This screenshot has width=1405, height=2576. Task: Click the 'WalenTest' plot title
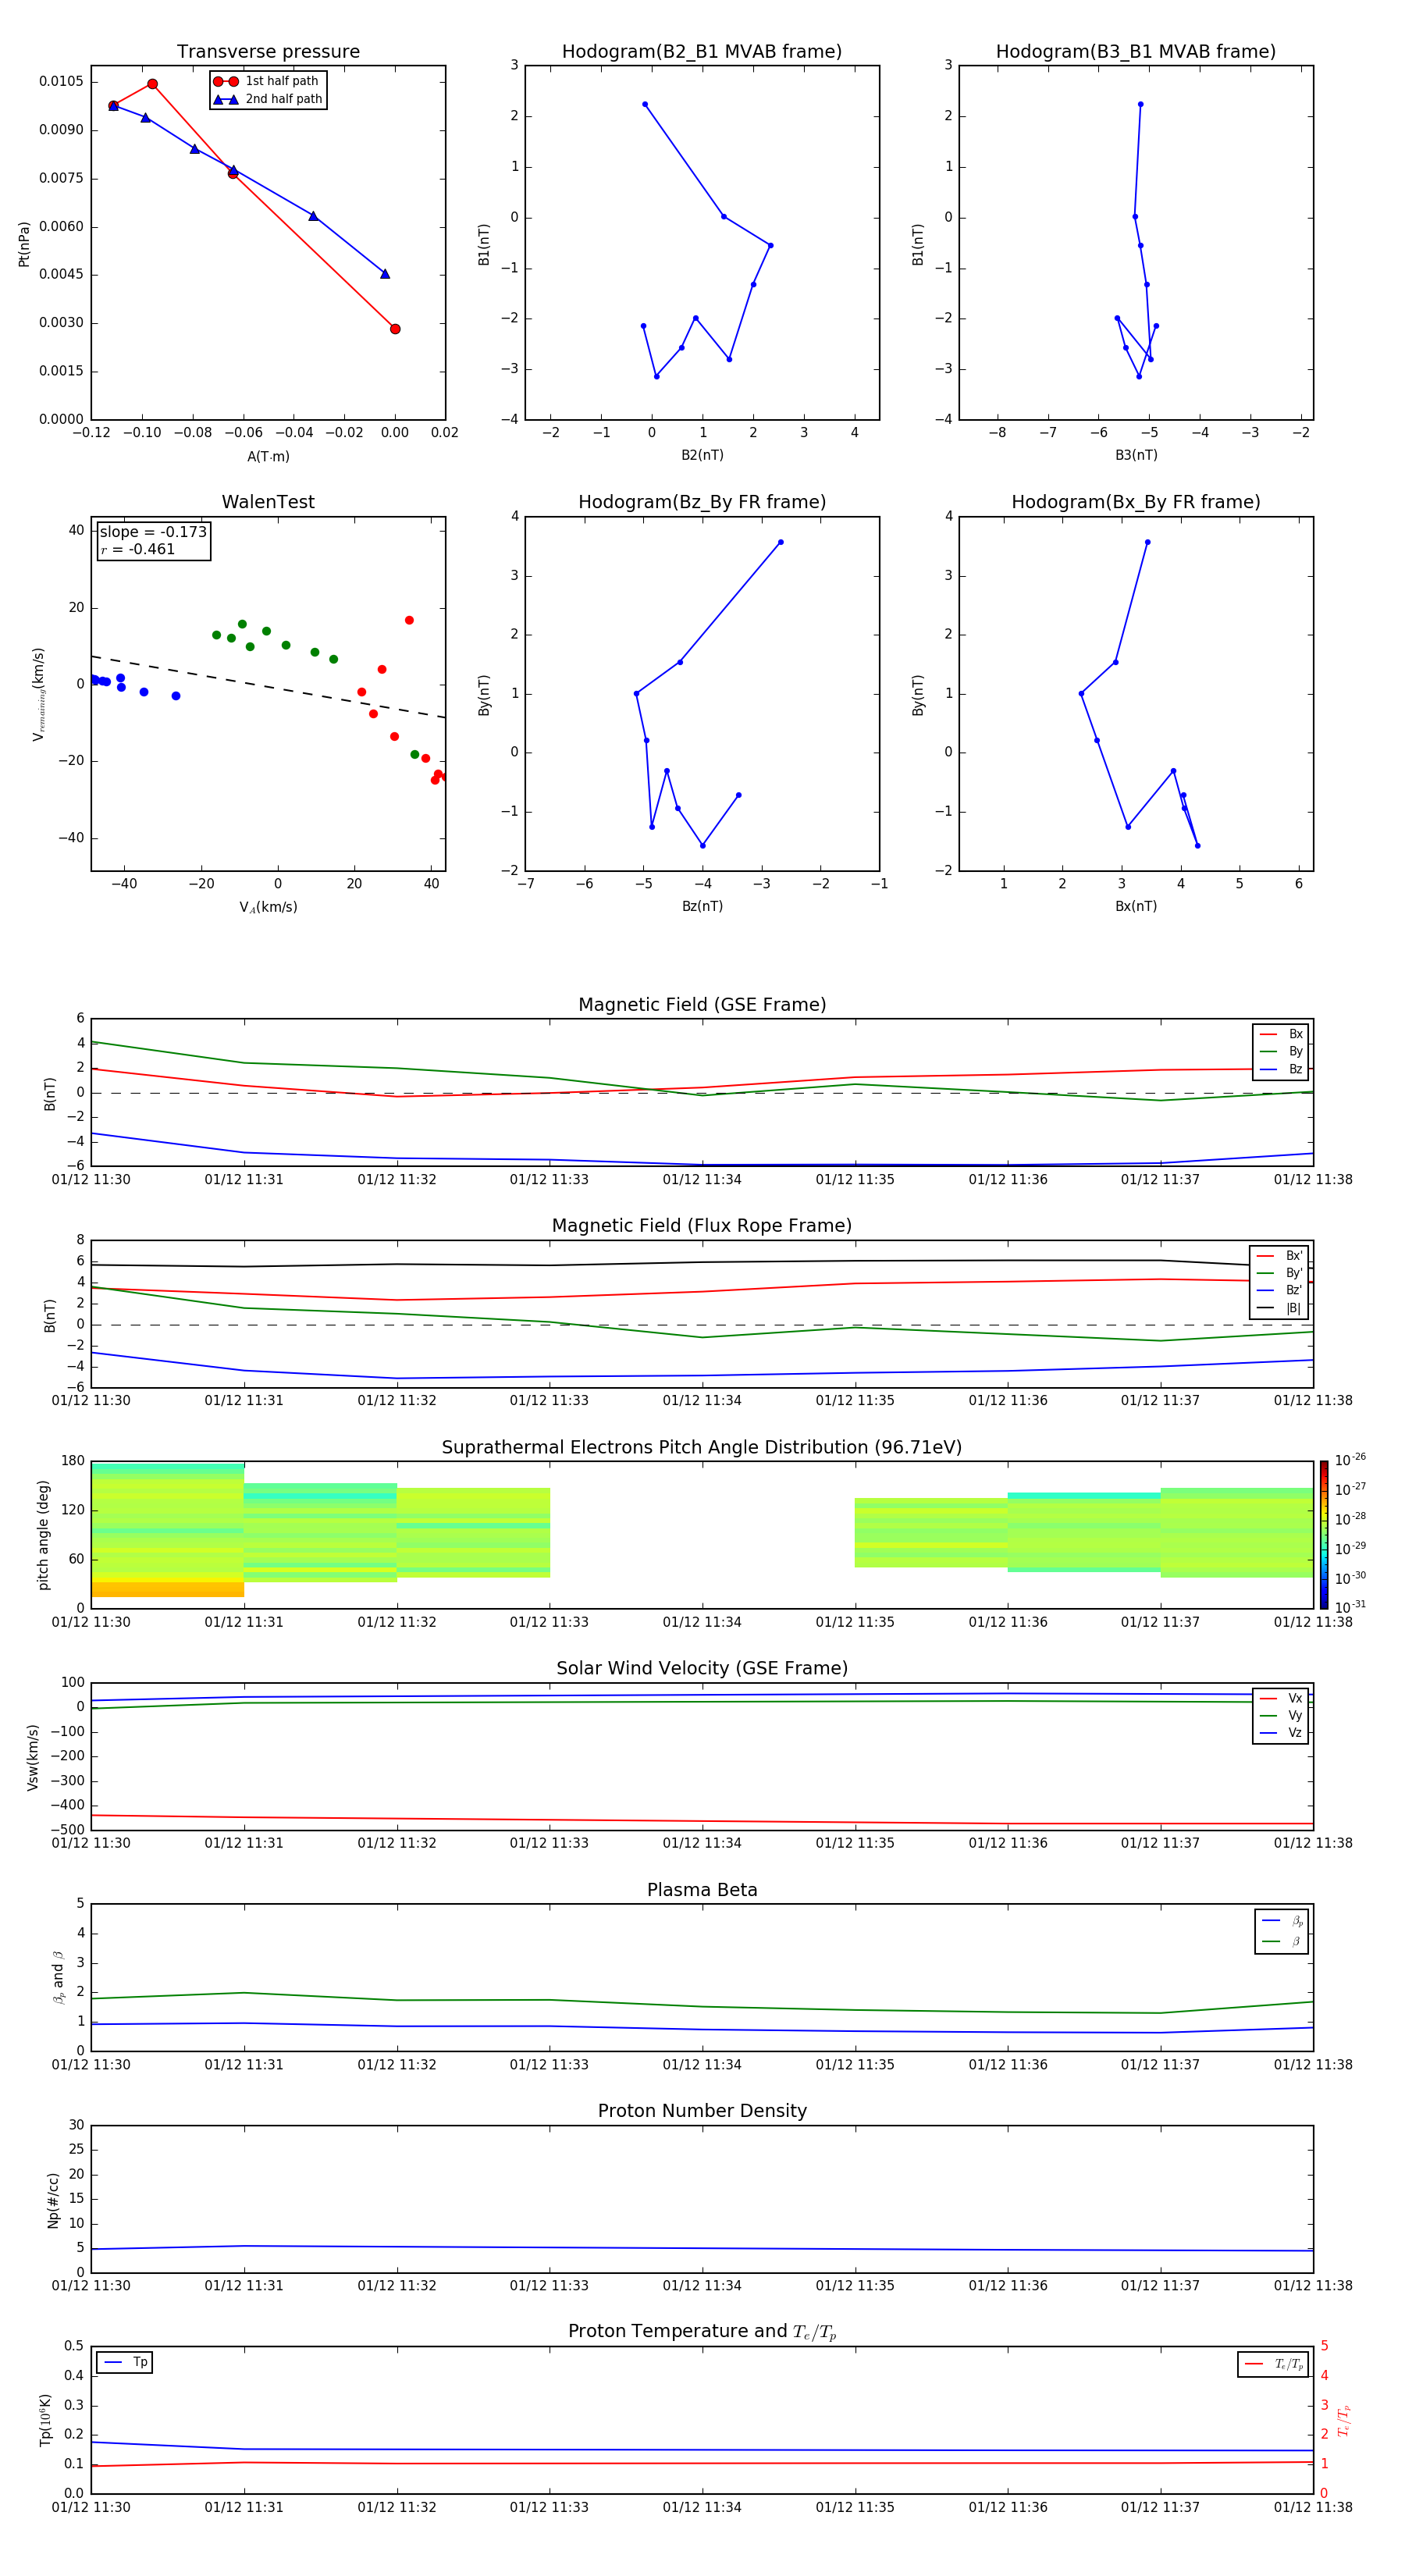click(268, 502)
